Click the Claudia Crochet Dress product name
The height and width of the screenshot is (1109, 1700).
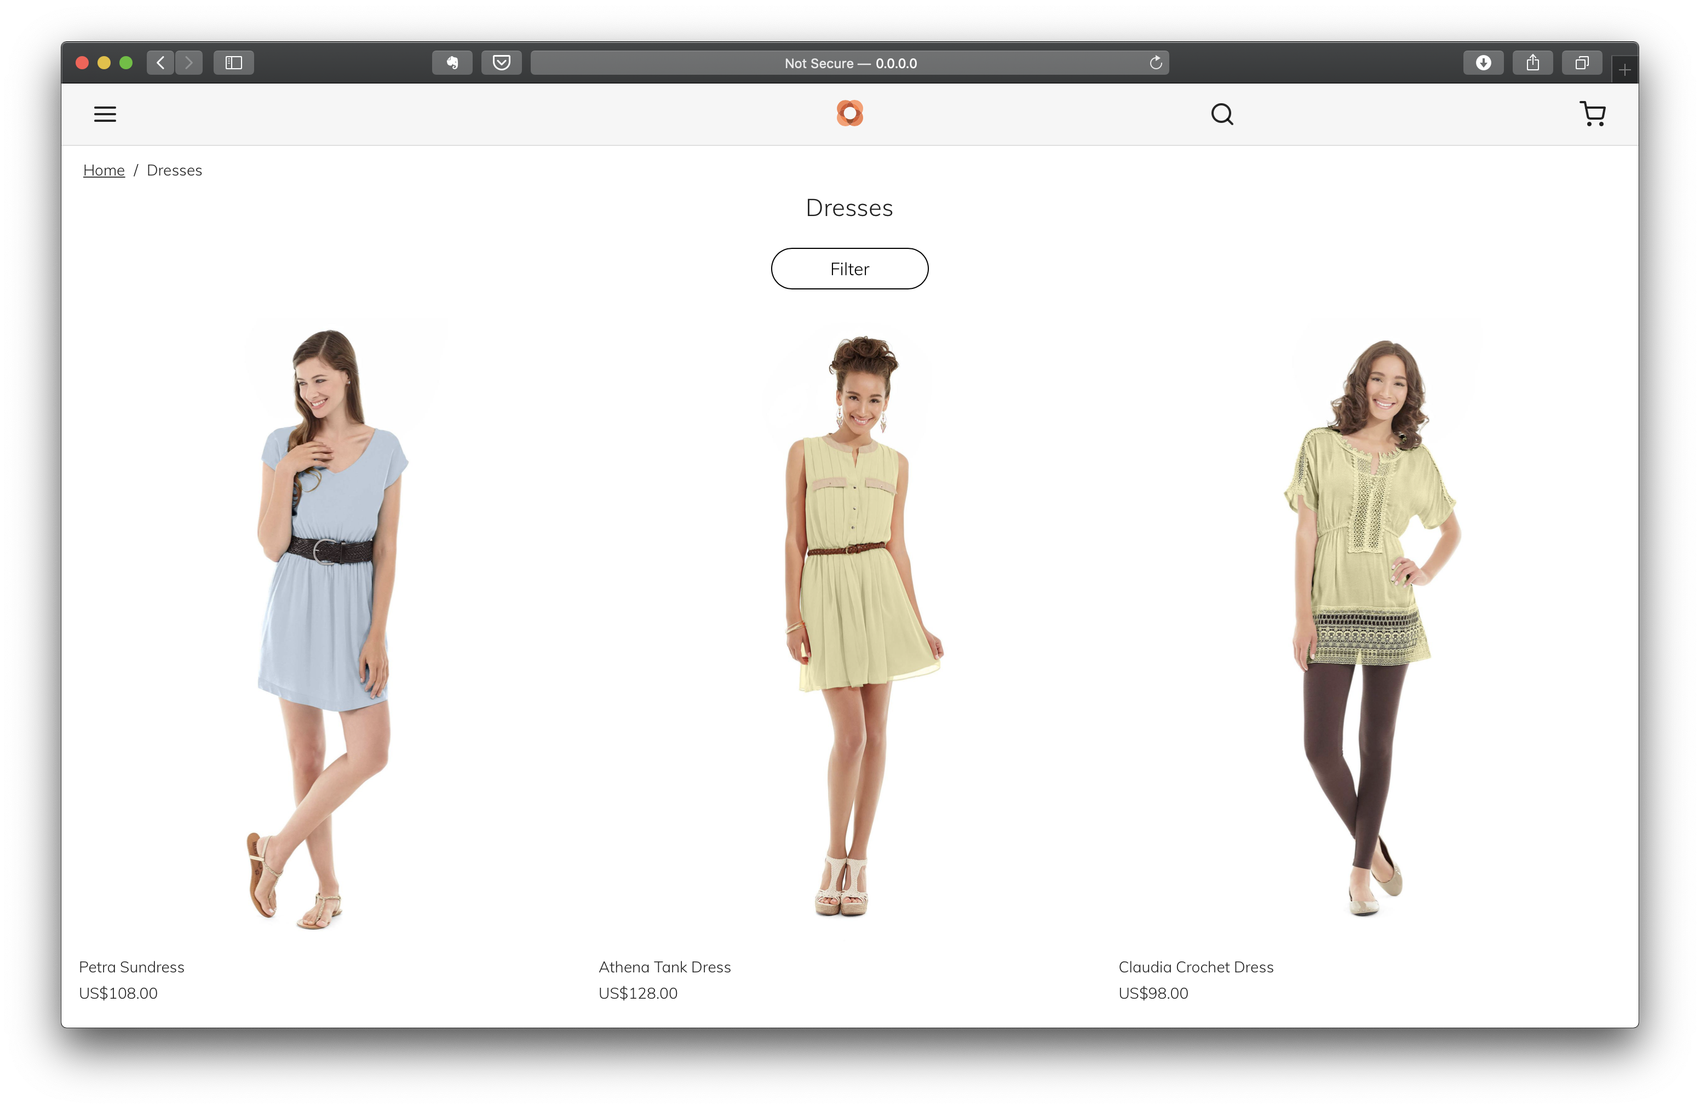tap(1196, 967)
